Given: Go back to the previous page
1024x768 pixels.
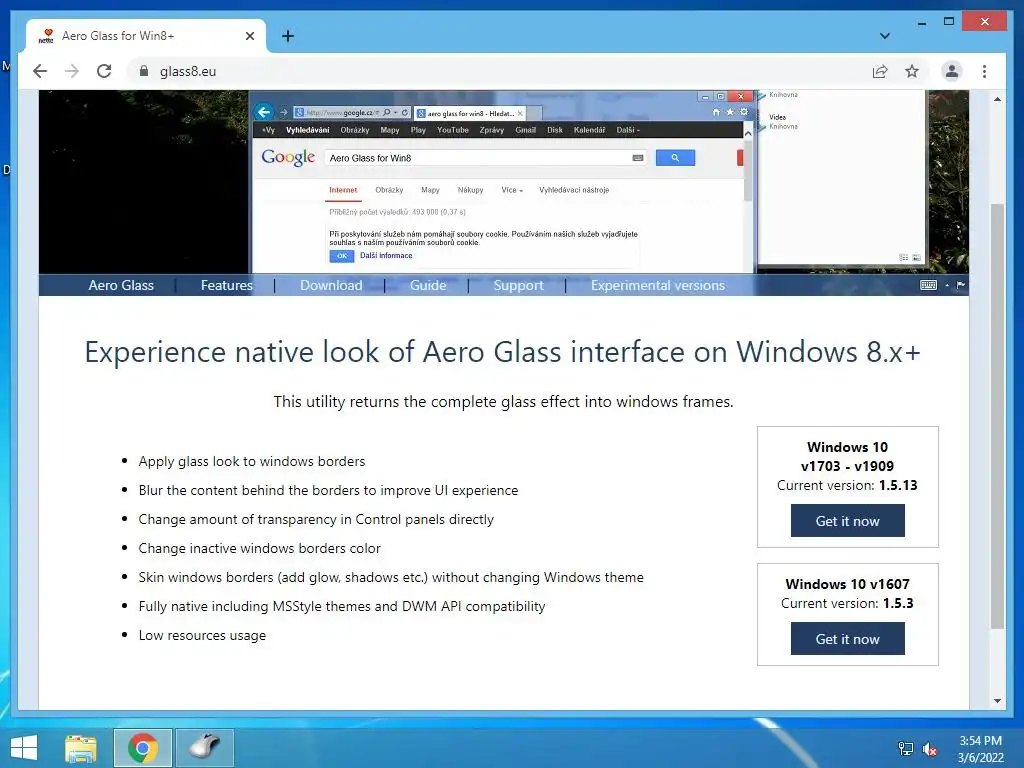Looking at the screenshot, I should (40, 71).
